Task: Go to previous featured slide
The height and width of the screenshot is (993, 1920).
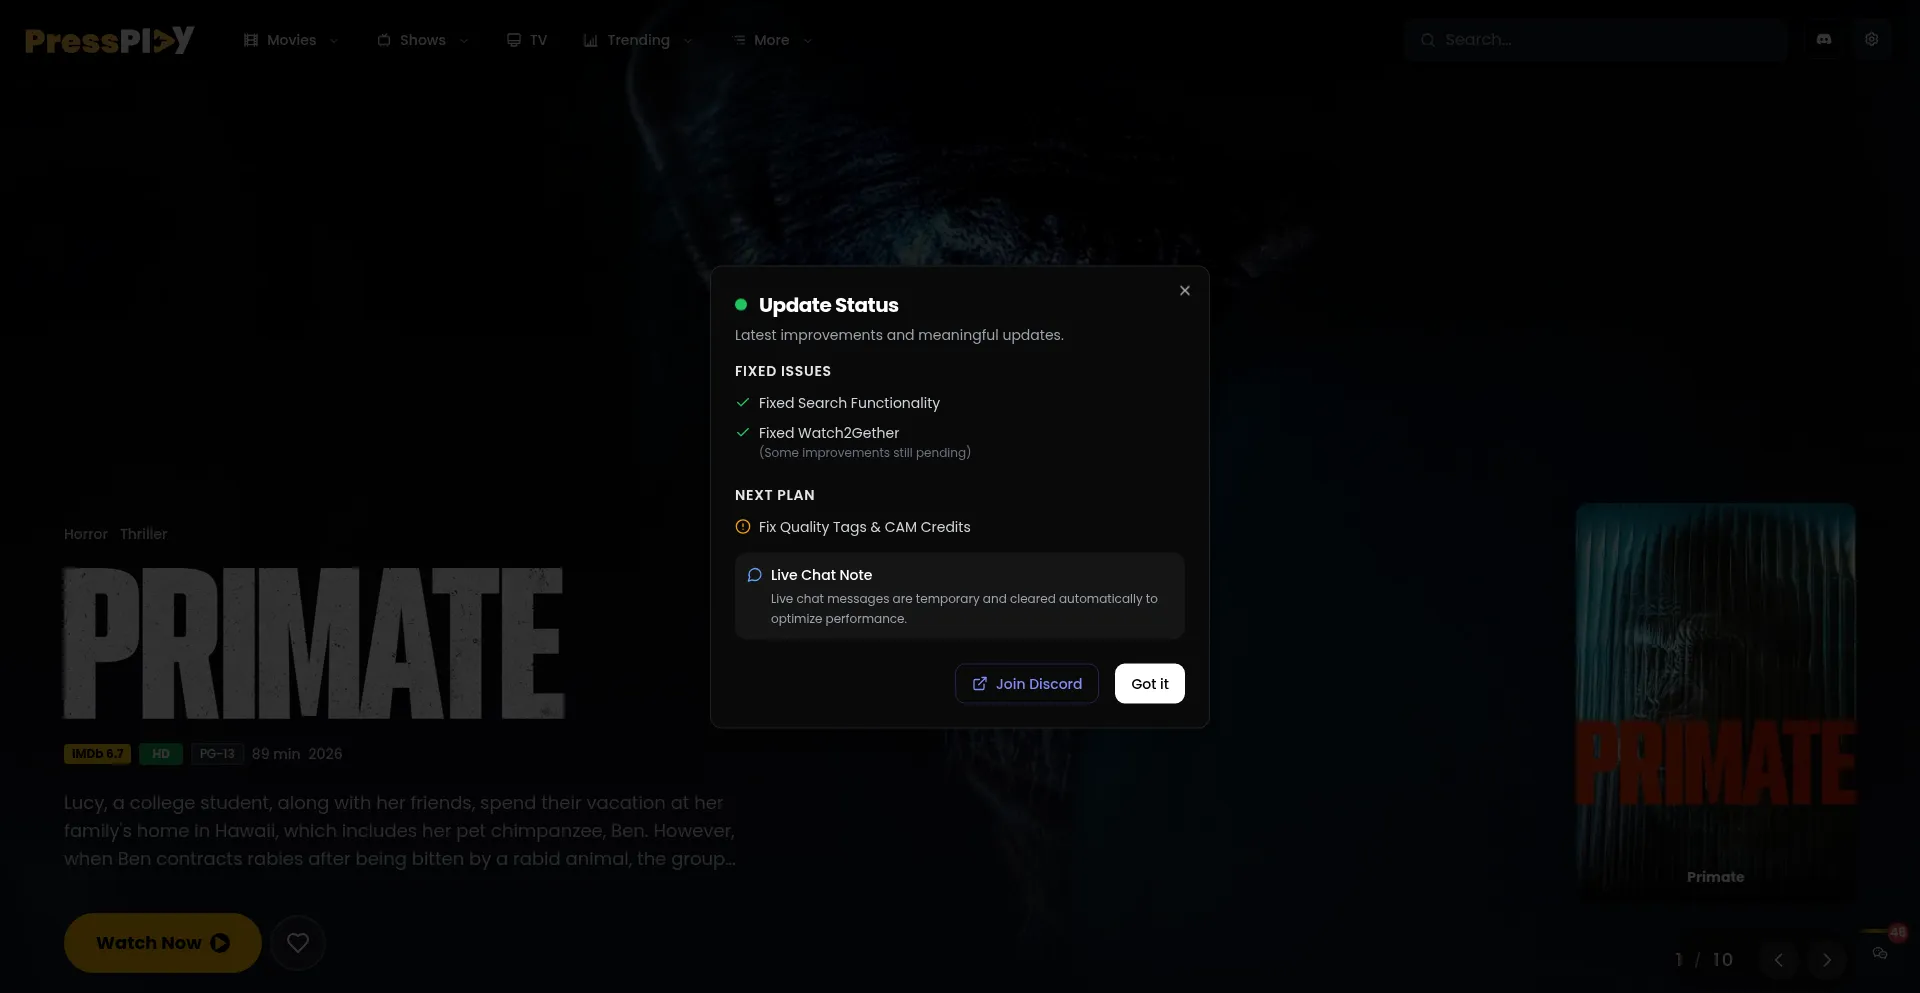Action: click(1779, 960)
